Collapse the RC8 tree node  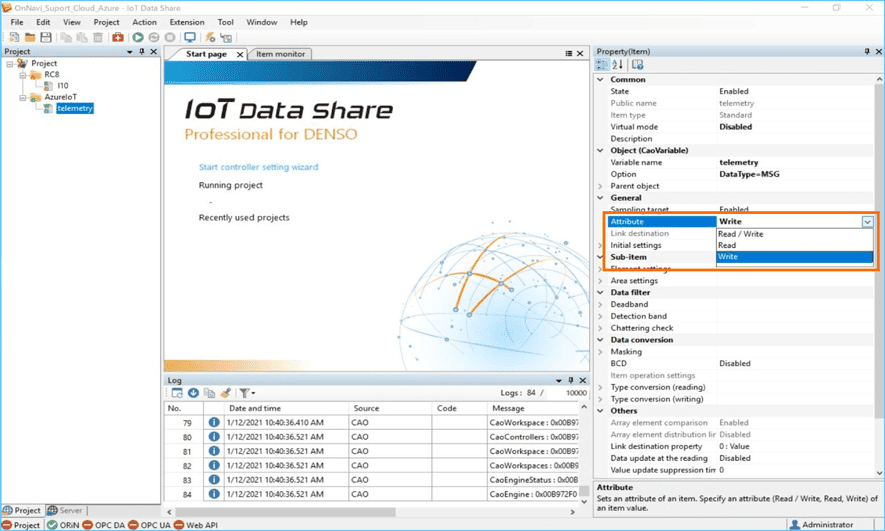tap(23, 75)
